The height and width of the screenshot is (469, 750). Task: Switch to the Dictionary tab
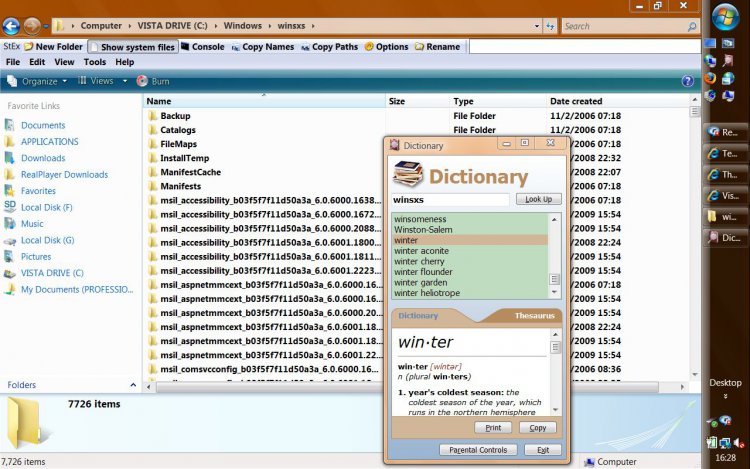click(x=418, y=316)
